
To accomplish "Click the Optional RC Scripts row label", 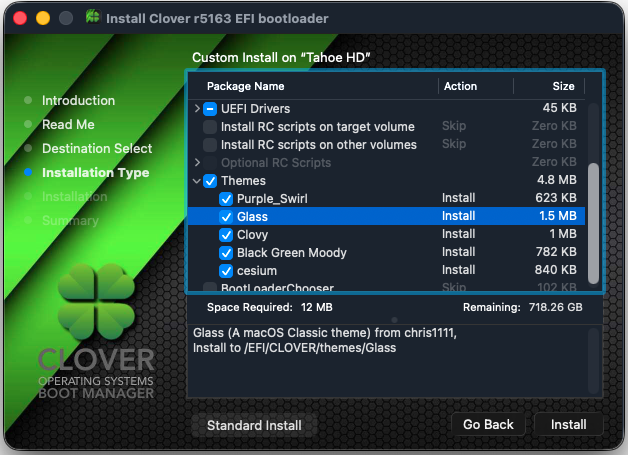I will (276, 163).
